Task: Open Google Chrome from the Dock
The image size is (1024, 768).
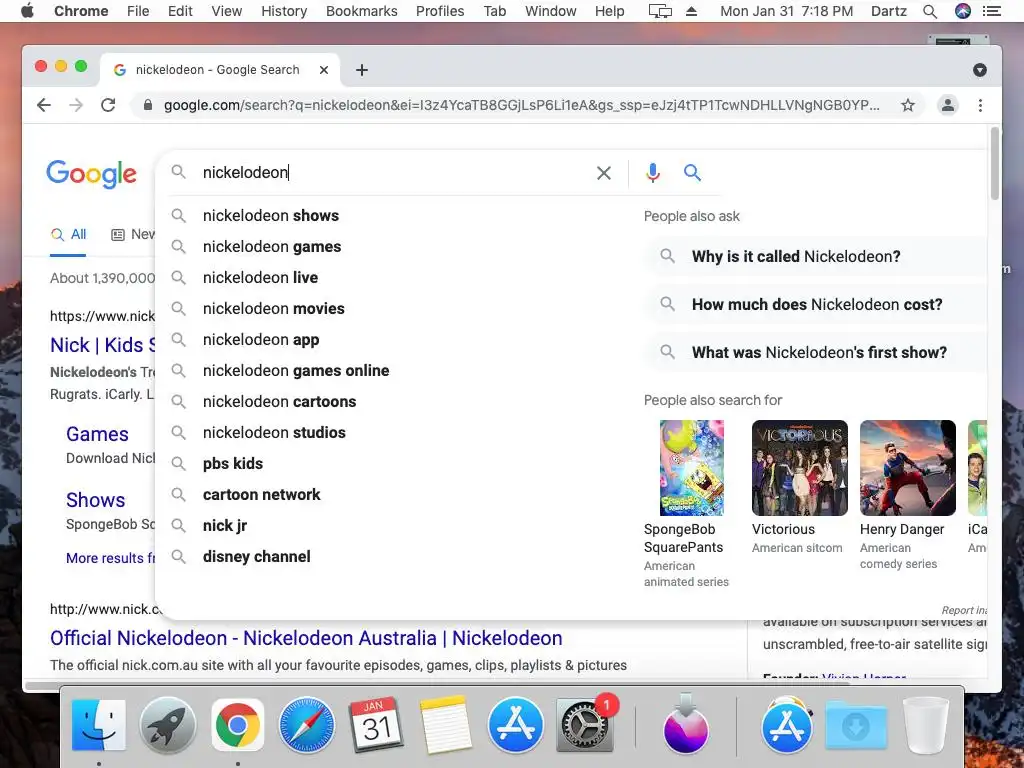Action: (x=238, y=725)
